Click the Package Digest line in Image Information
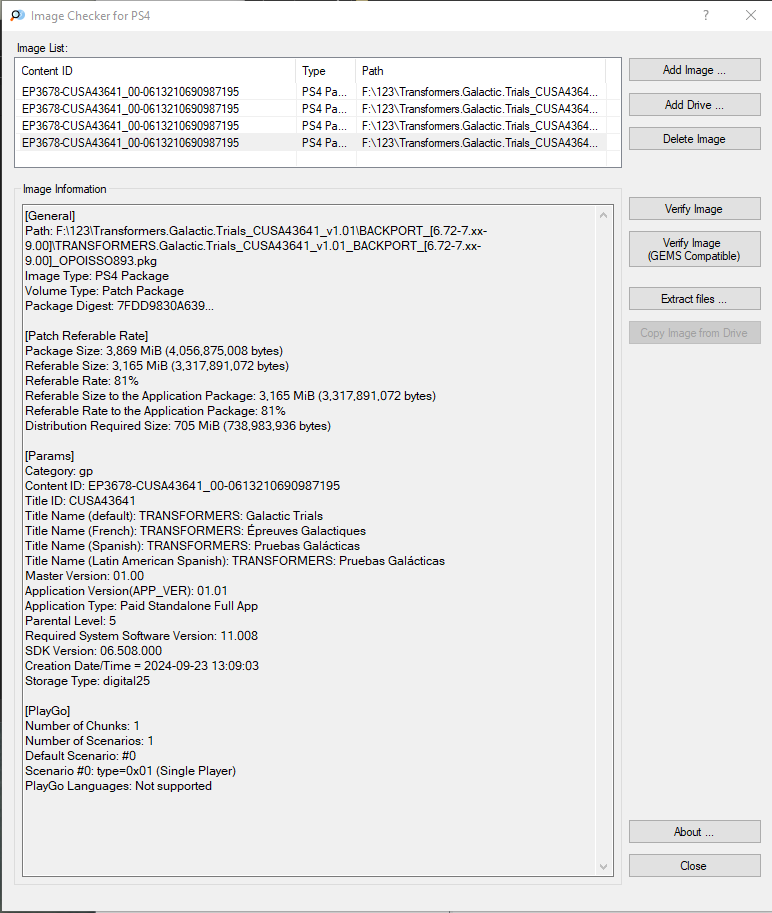 point(119,306)
